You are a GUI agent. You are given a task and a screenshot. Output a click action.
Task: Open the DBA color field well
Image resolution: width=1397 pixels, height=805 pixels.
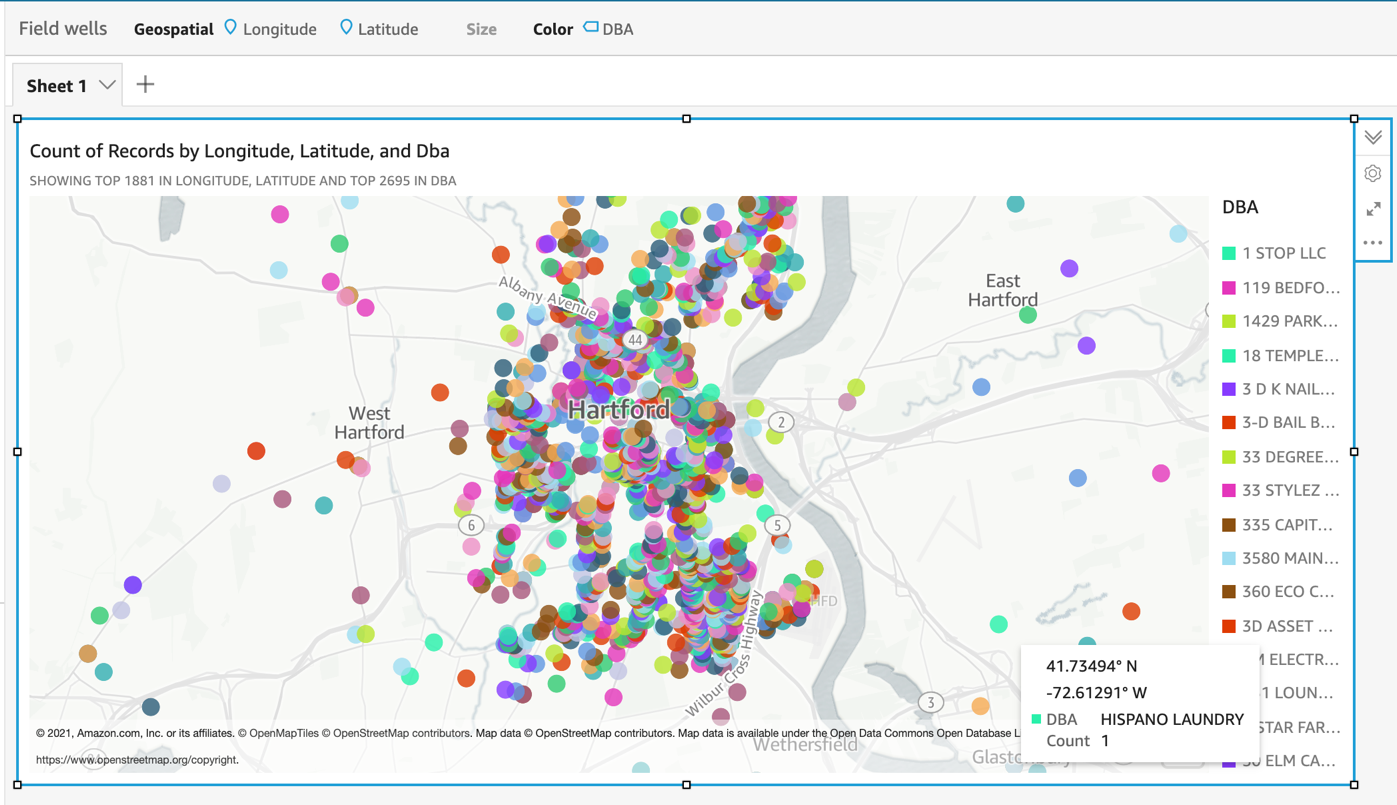608,29
